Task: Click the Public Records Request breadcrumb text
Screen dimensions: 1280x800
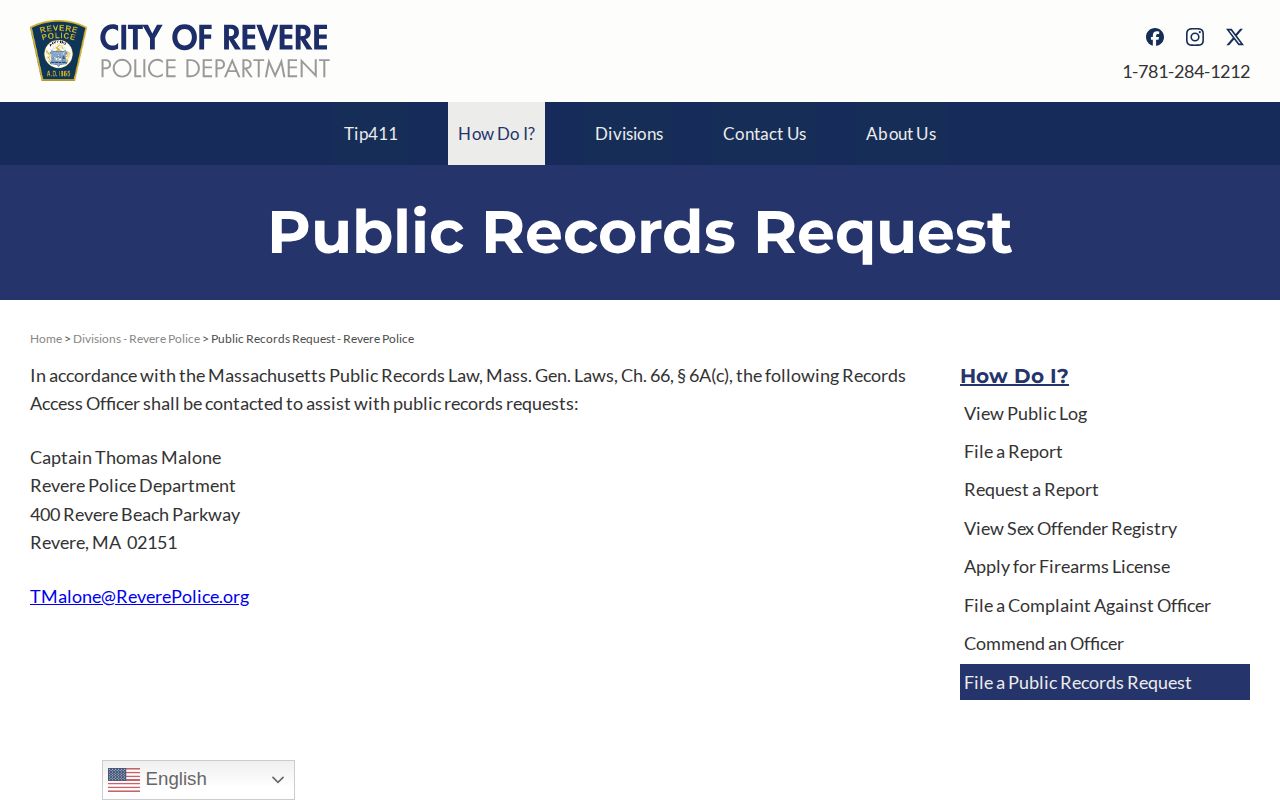Action: 312,339
